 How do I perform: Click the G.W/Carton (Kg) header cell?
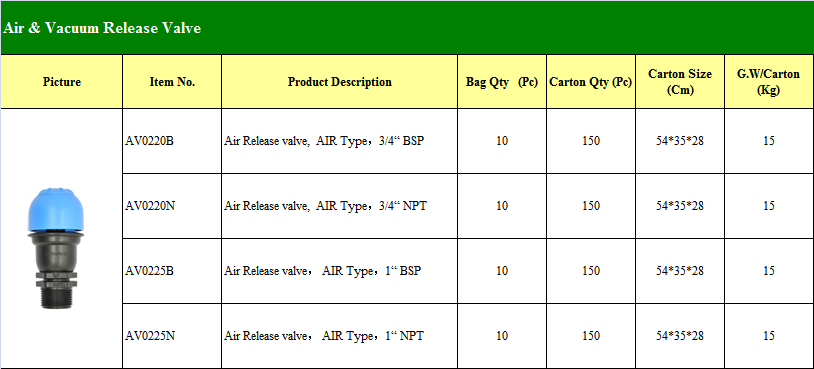(x=769, y=82)
